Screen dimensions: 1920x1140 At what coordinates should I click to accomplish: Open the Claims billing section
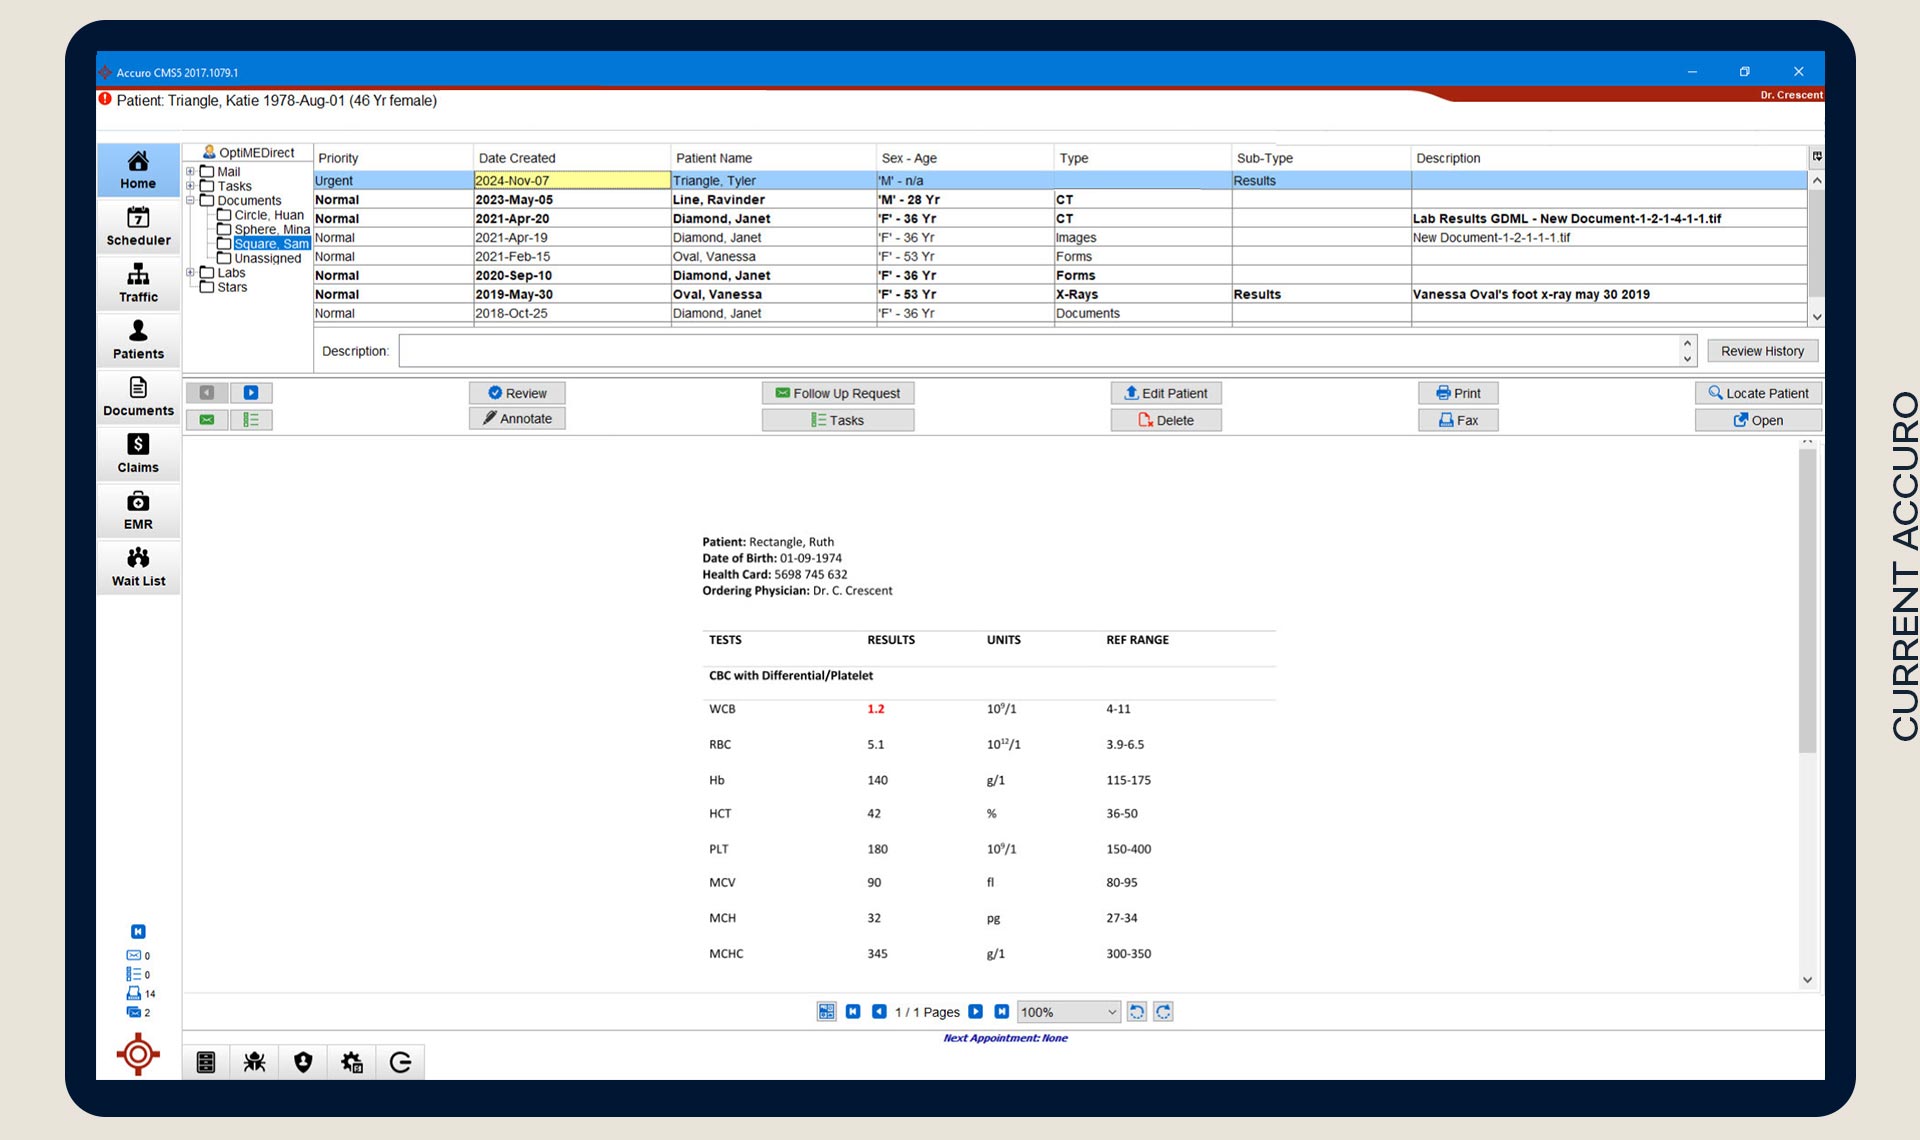point(138,453)
